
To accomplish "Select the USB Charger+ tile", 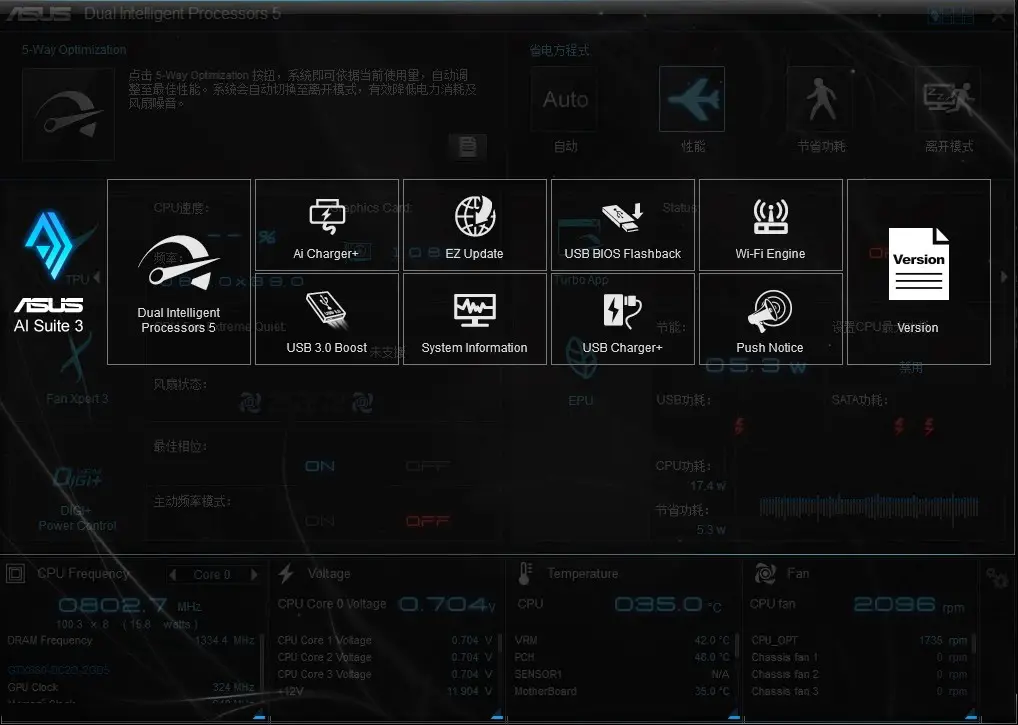I will (623, 319).
